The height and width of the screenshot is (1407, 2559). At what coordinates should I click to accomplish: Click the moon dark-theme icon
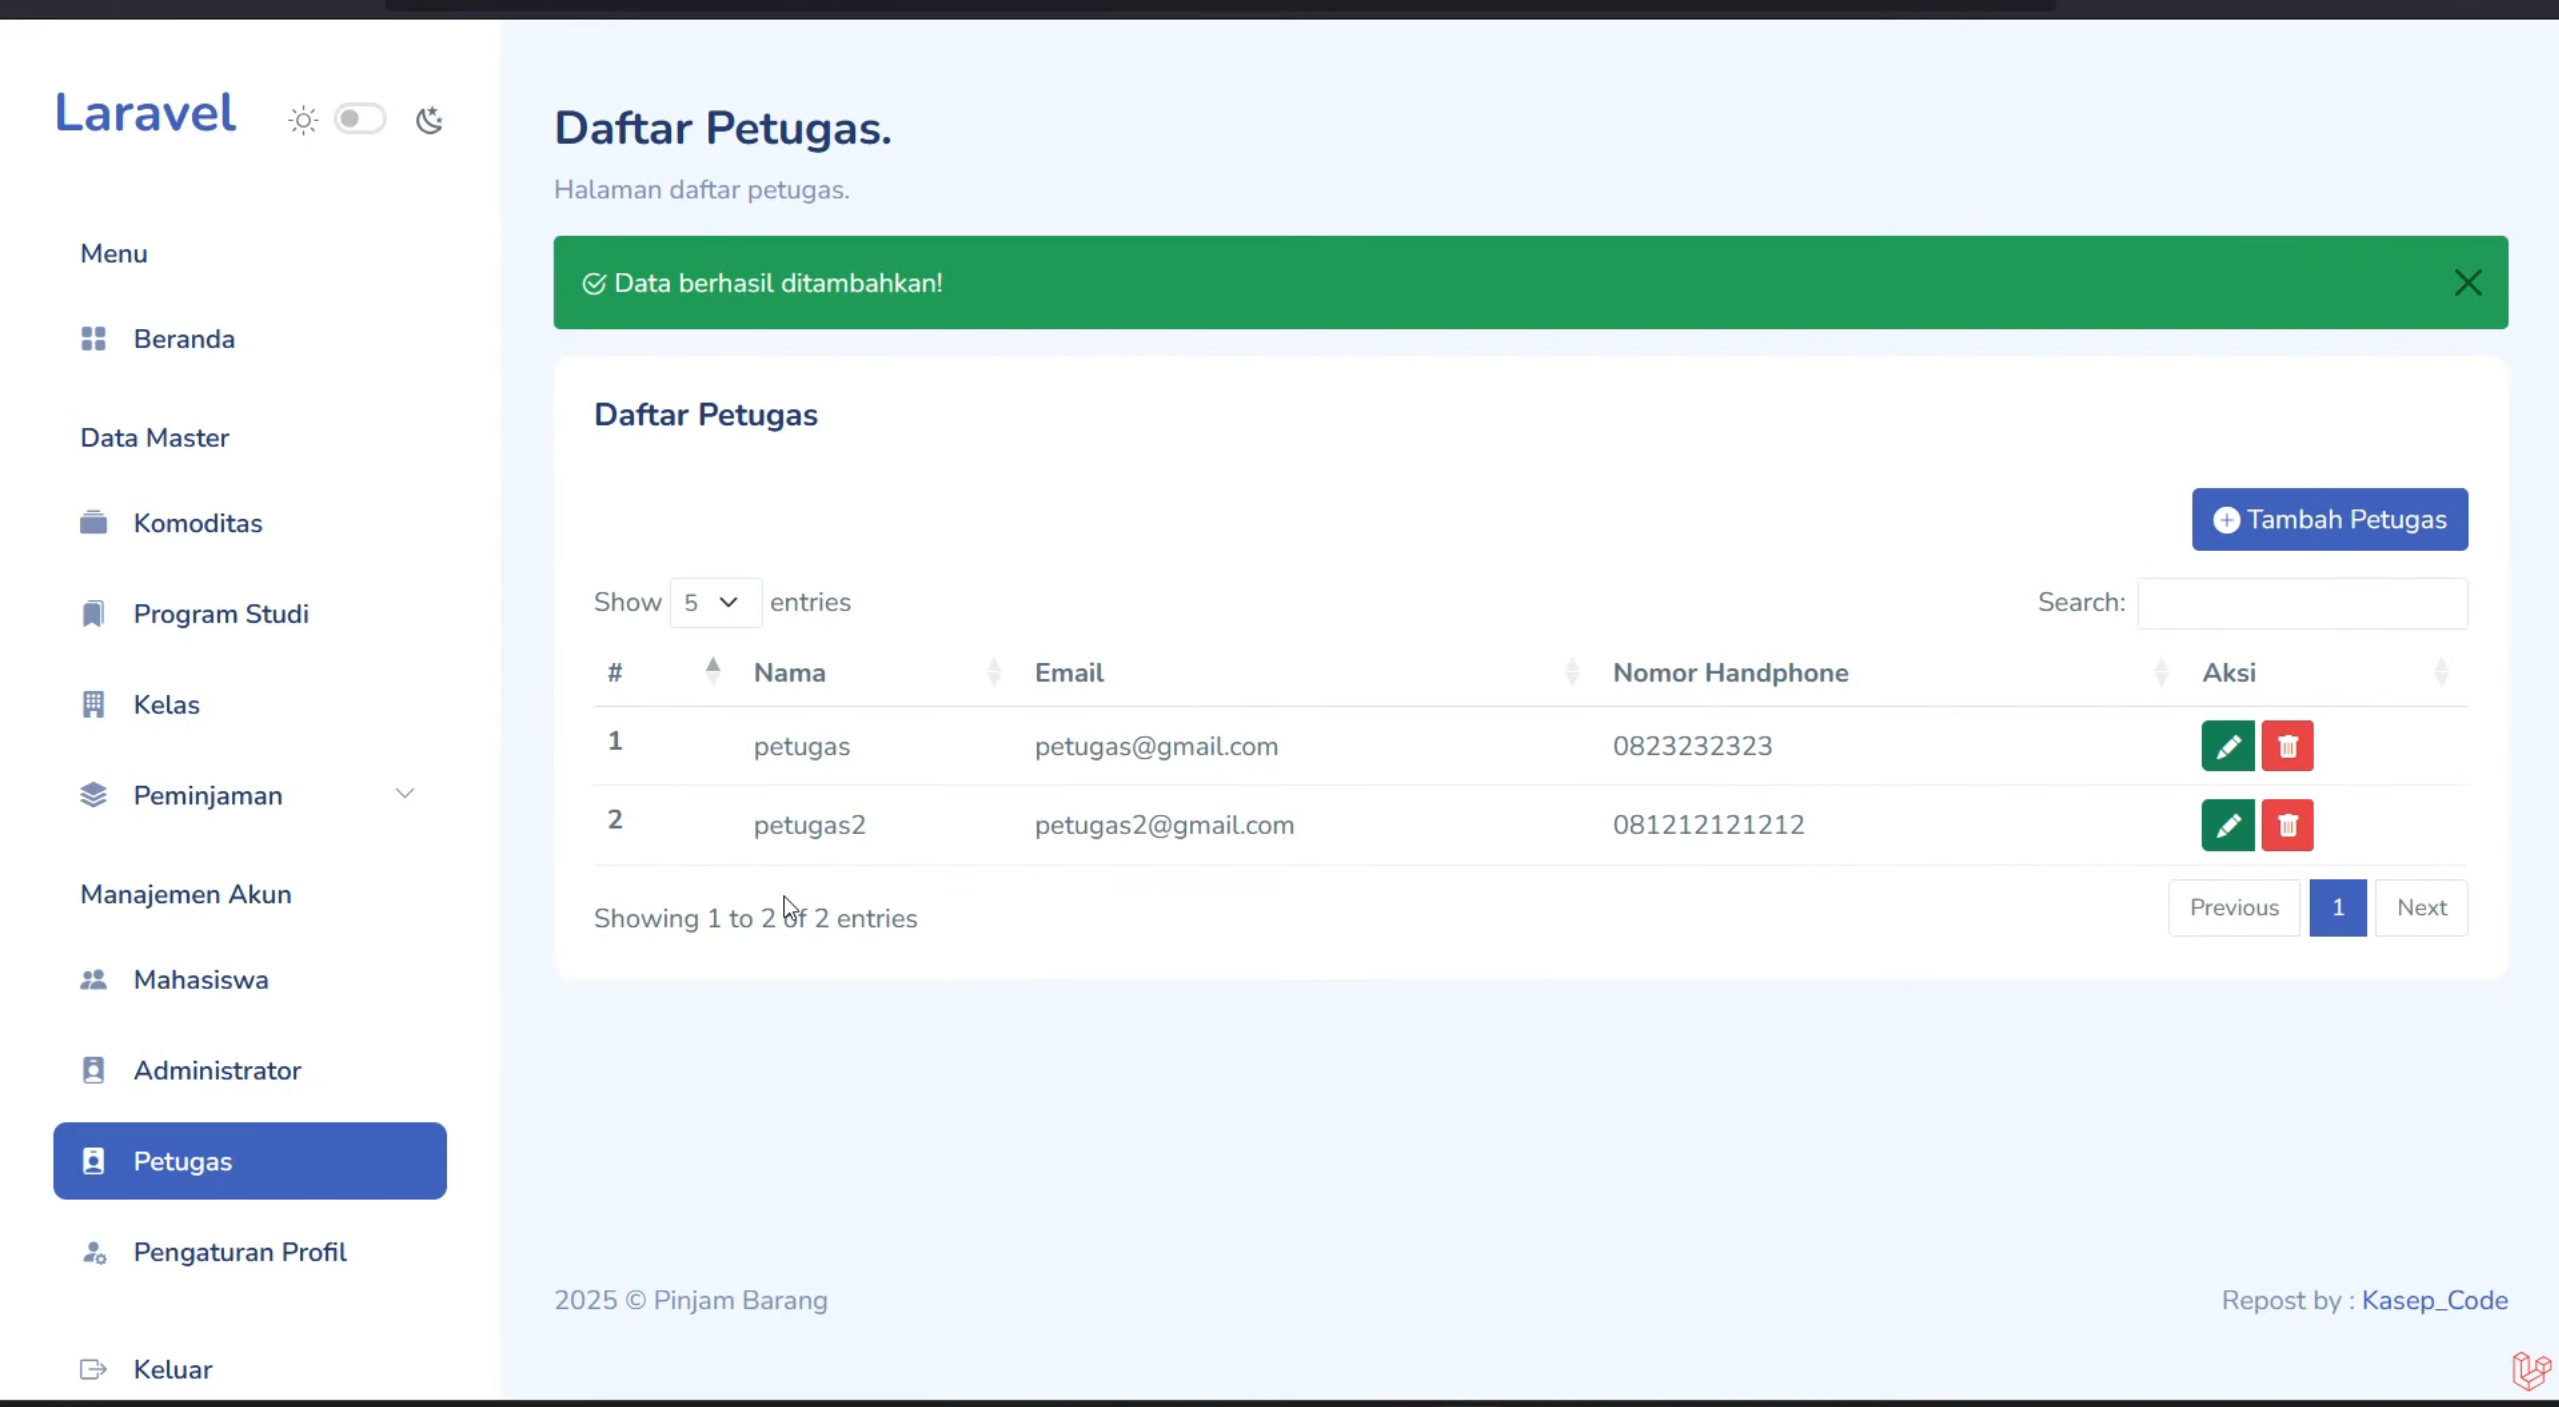pos(429,120)
